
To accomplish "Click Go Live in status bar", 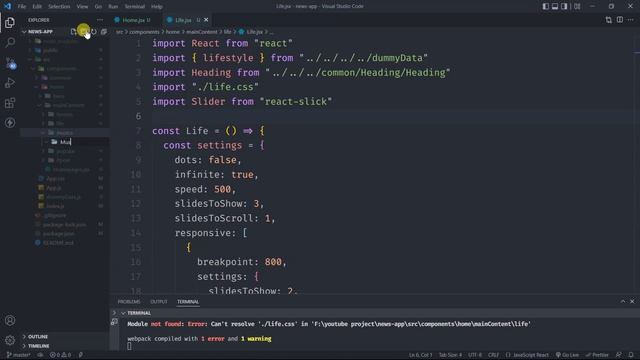I will [567, 355].
